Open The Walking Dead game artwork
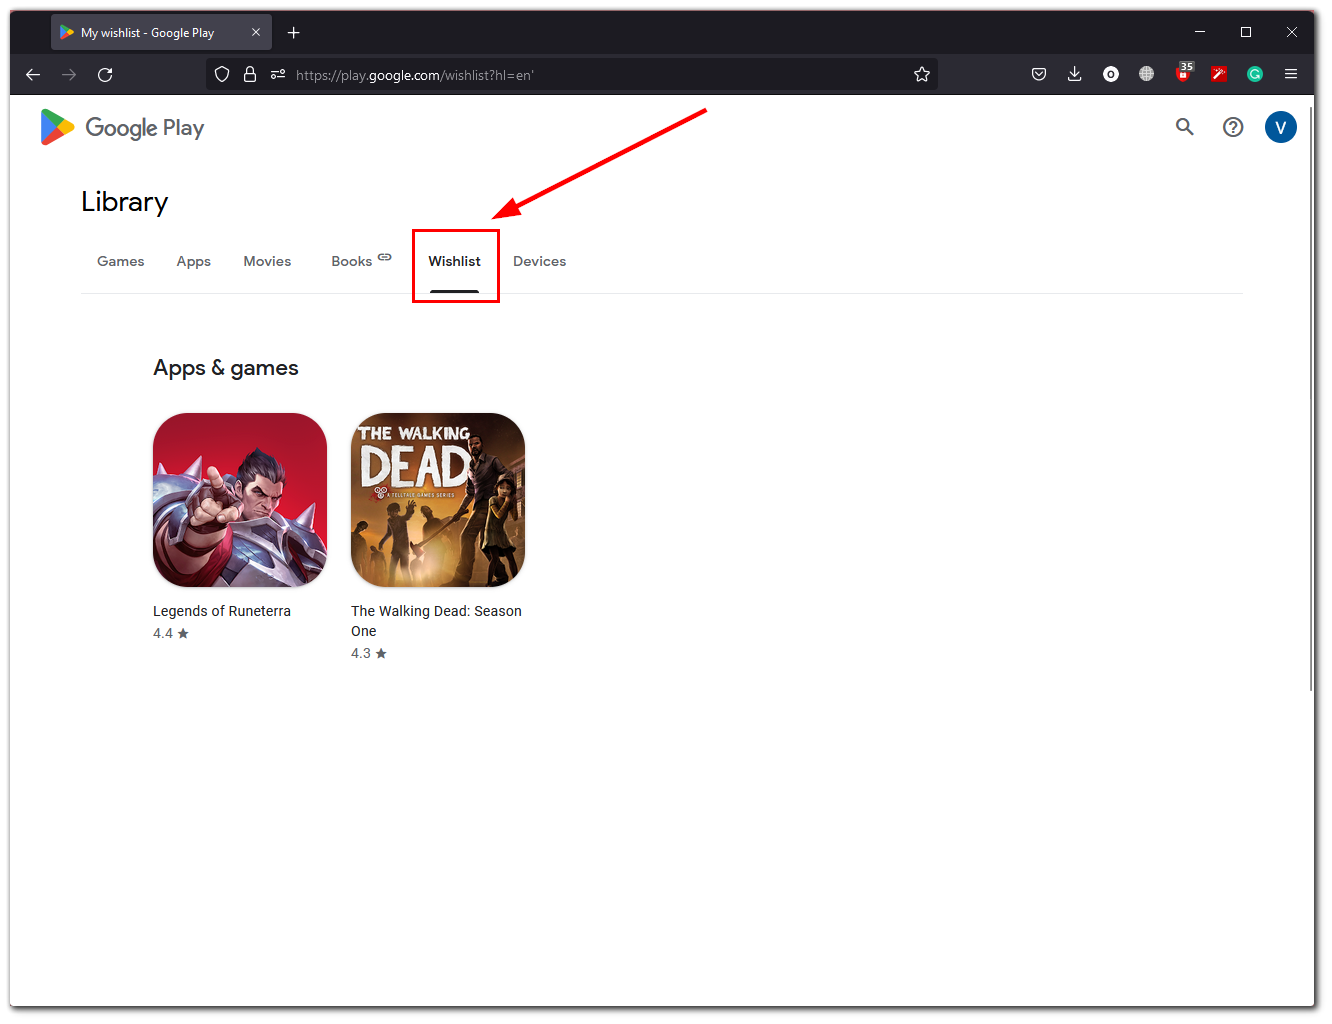Viewport: 1332px width, 1024px height. [x=438, y=500]
